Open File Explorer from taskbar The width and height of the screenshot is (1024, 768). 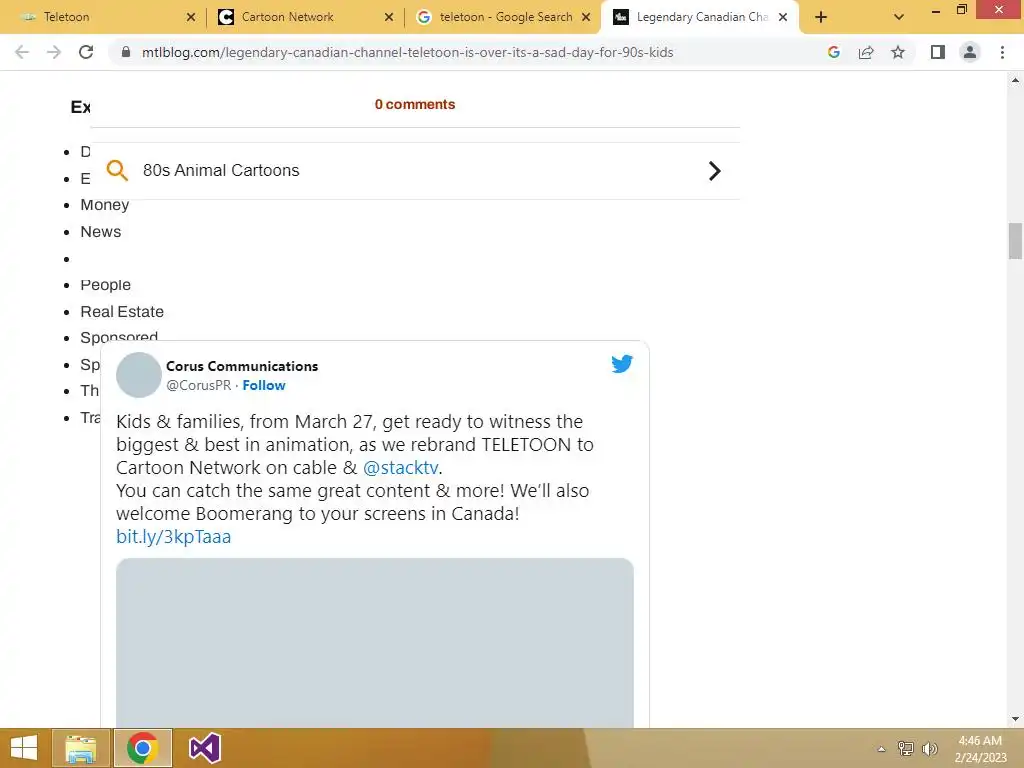[x=81, y=748]
